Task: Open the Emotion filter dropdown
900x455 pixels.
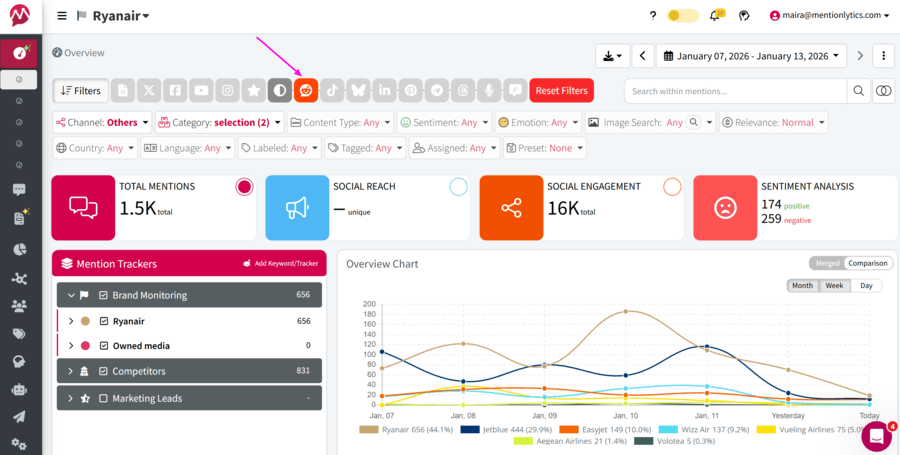Action: pyautogui.click(x=538, y=122)
